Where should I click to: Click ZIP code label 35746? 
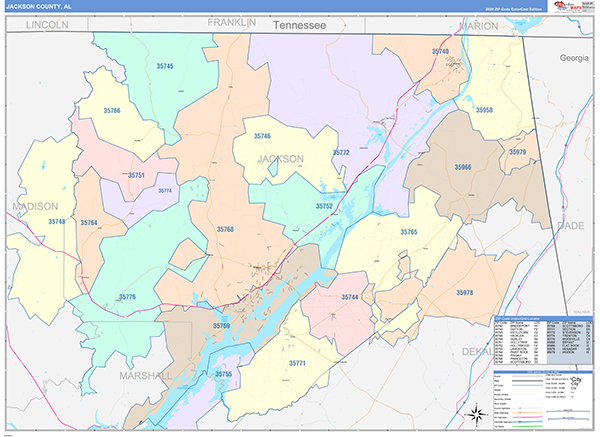[262, 136]
